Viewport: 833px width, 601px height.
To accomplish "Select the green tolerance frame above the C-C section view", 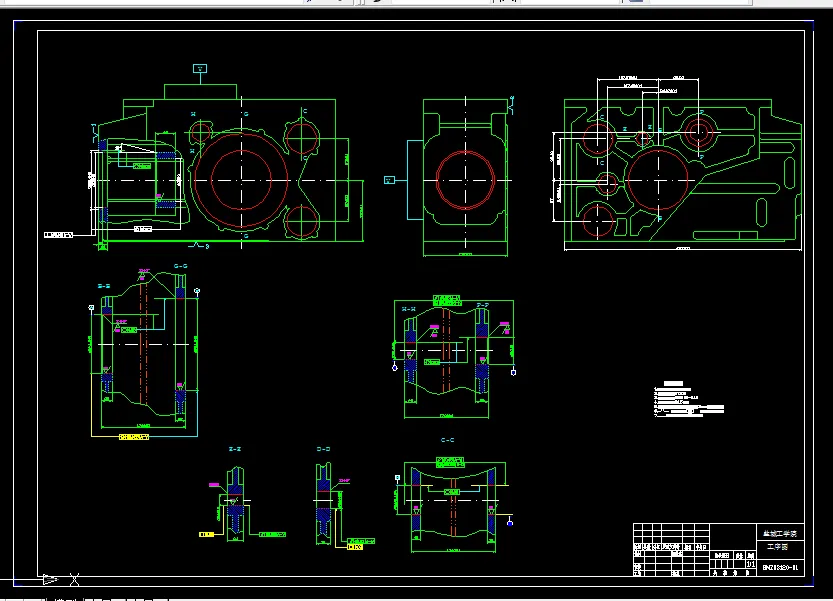I will tap(450, 462).
